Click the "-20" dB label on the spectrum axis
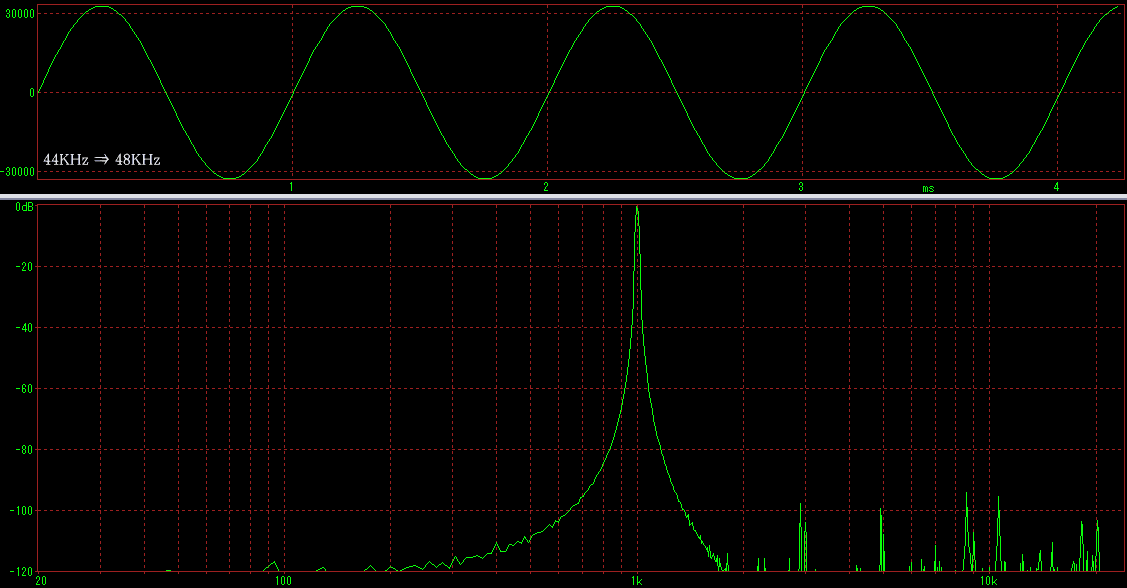1127x588 pixels. 24,267
